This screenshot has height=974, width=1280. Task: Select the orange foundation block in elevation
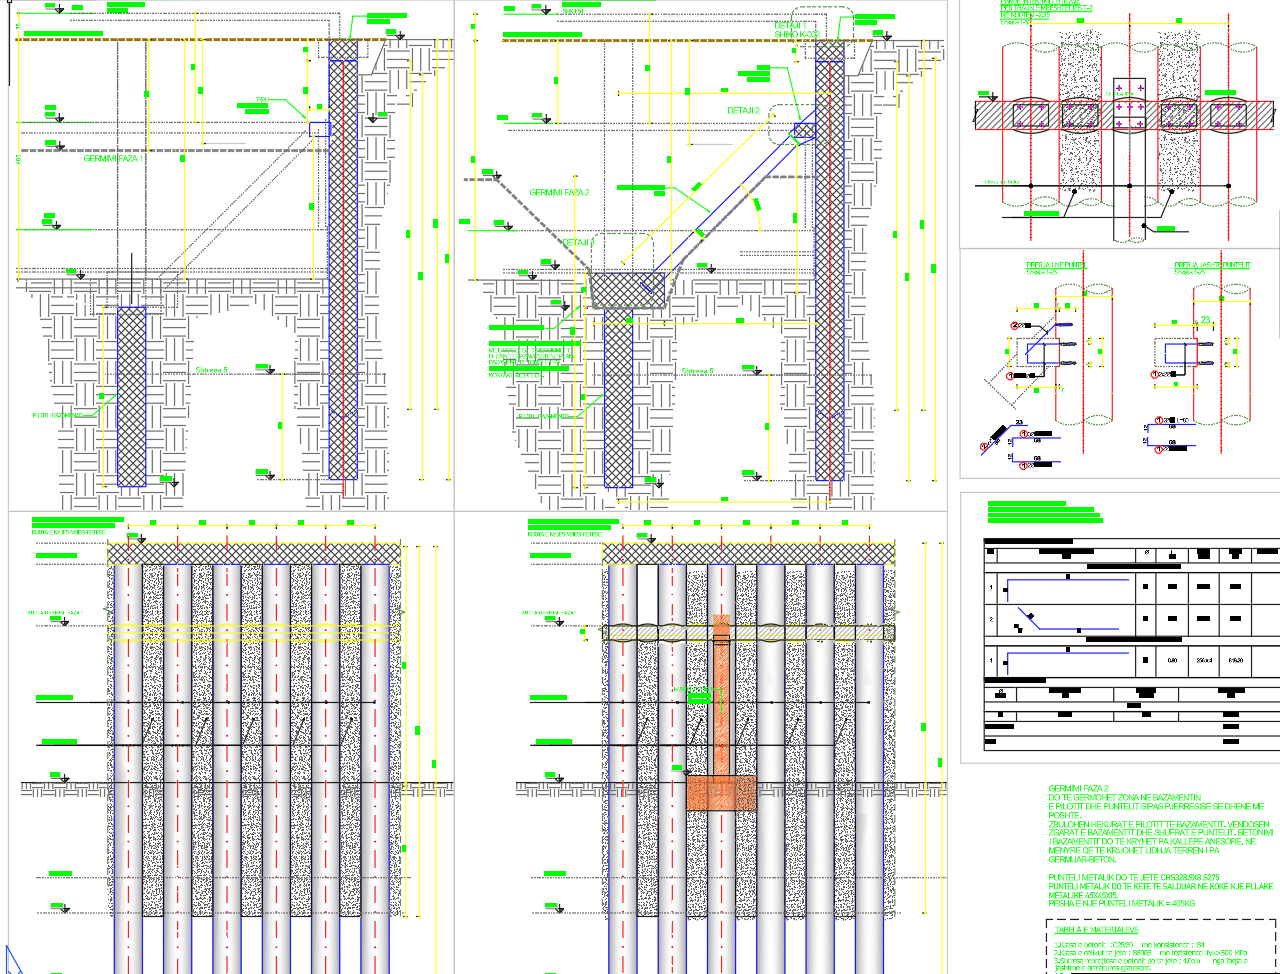coord(721,792)
